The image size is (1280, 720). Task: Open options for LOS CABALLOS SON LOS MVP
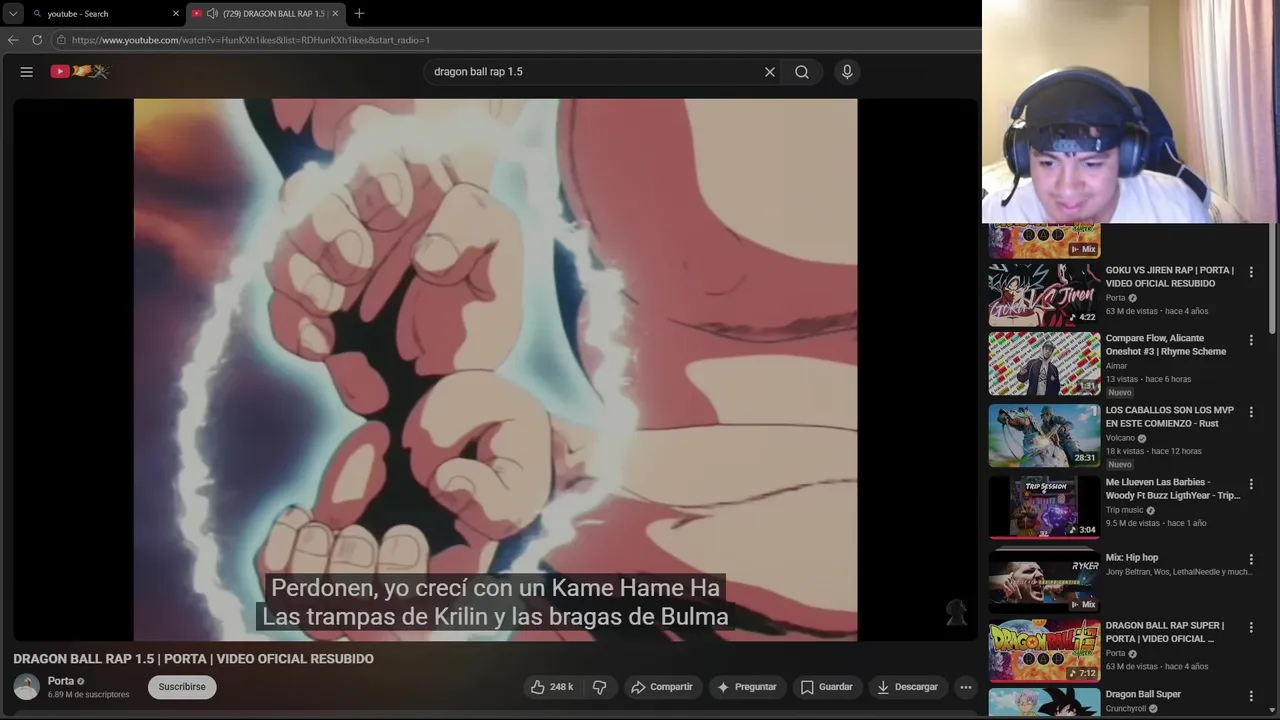pyautogui.click(x=1251, y=412)
